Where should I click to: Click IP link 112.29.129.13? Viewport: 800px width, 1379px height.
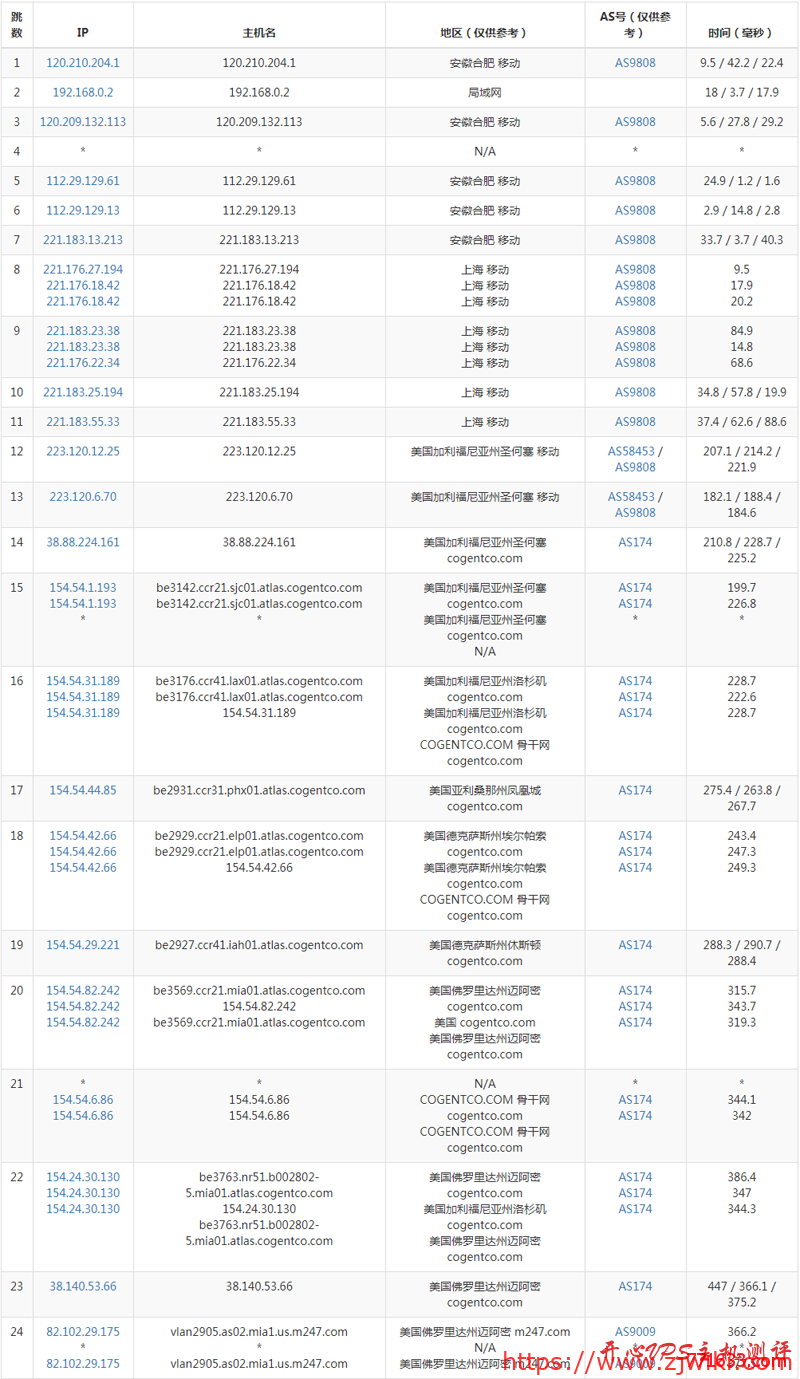83,210
